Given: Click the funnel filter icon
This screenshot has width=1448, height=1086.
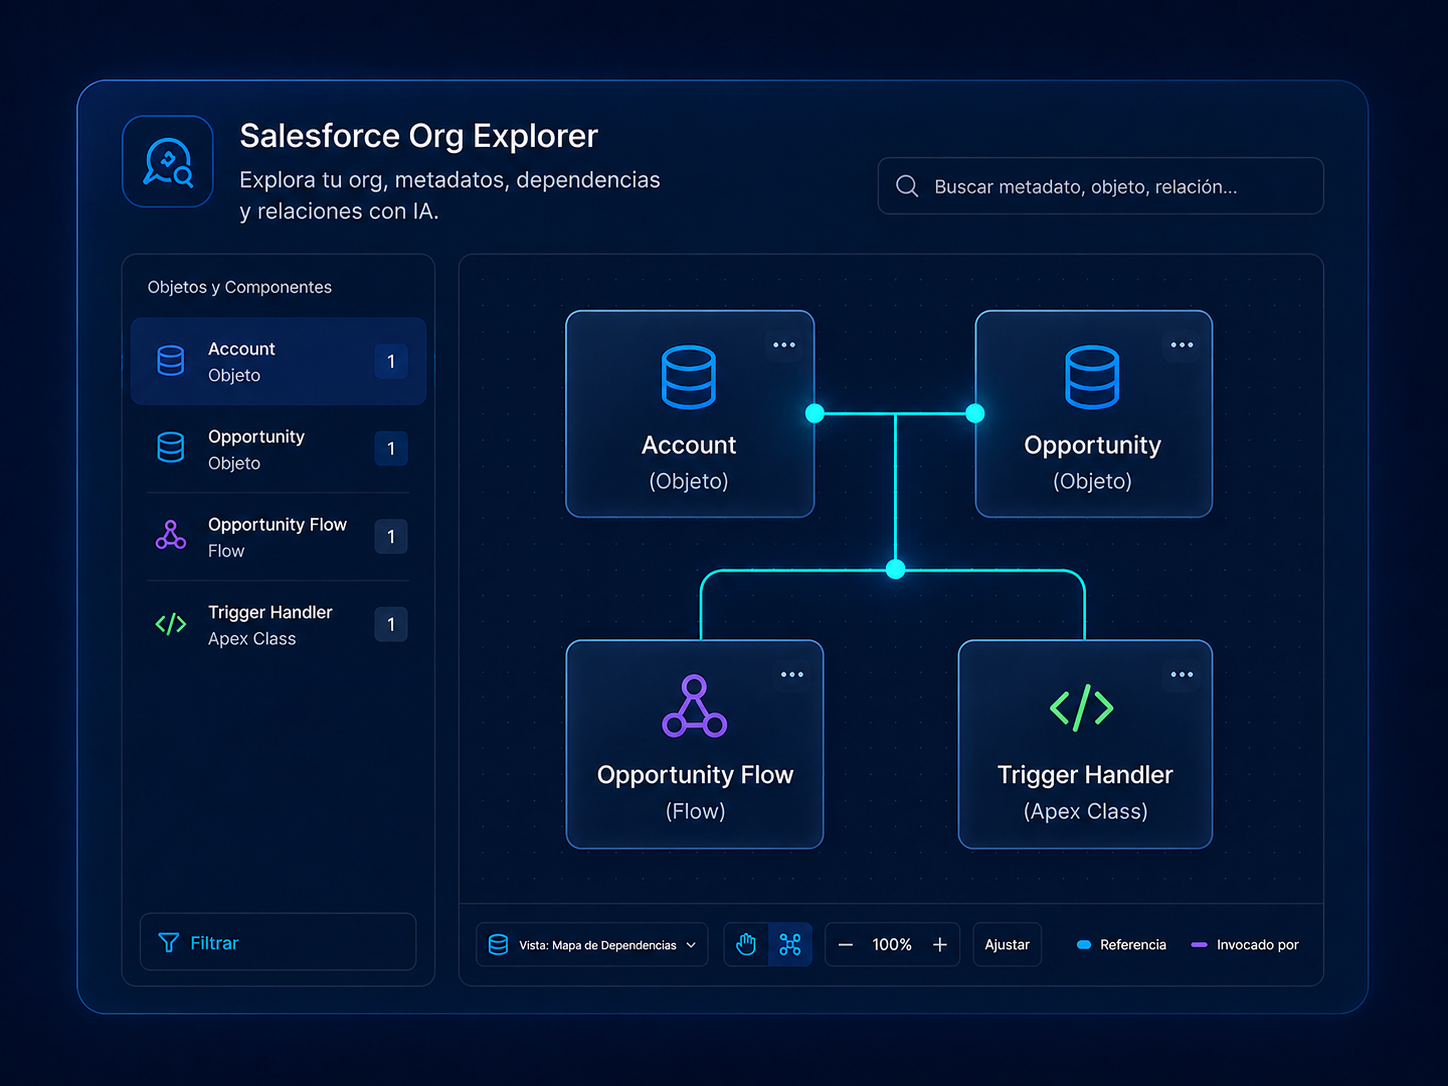Looking at the screenshot, I should [x=169, y=943].
